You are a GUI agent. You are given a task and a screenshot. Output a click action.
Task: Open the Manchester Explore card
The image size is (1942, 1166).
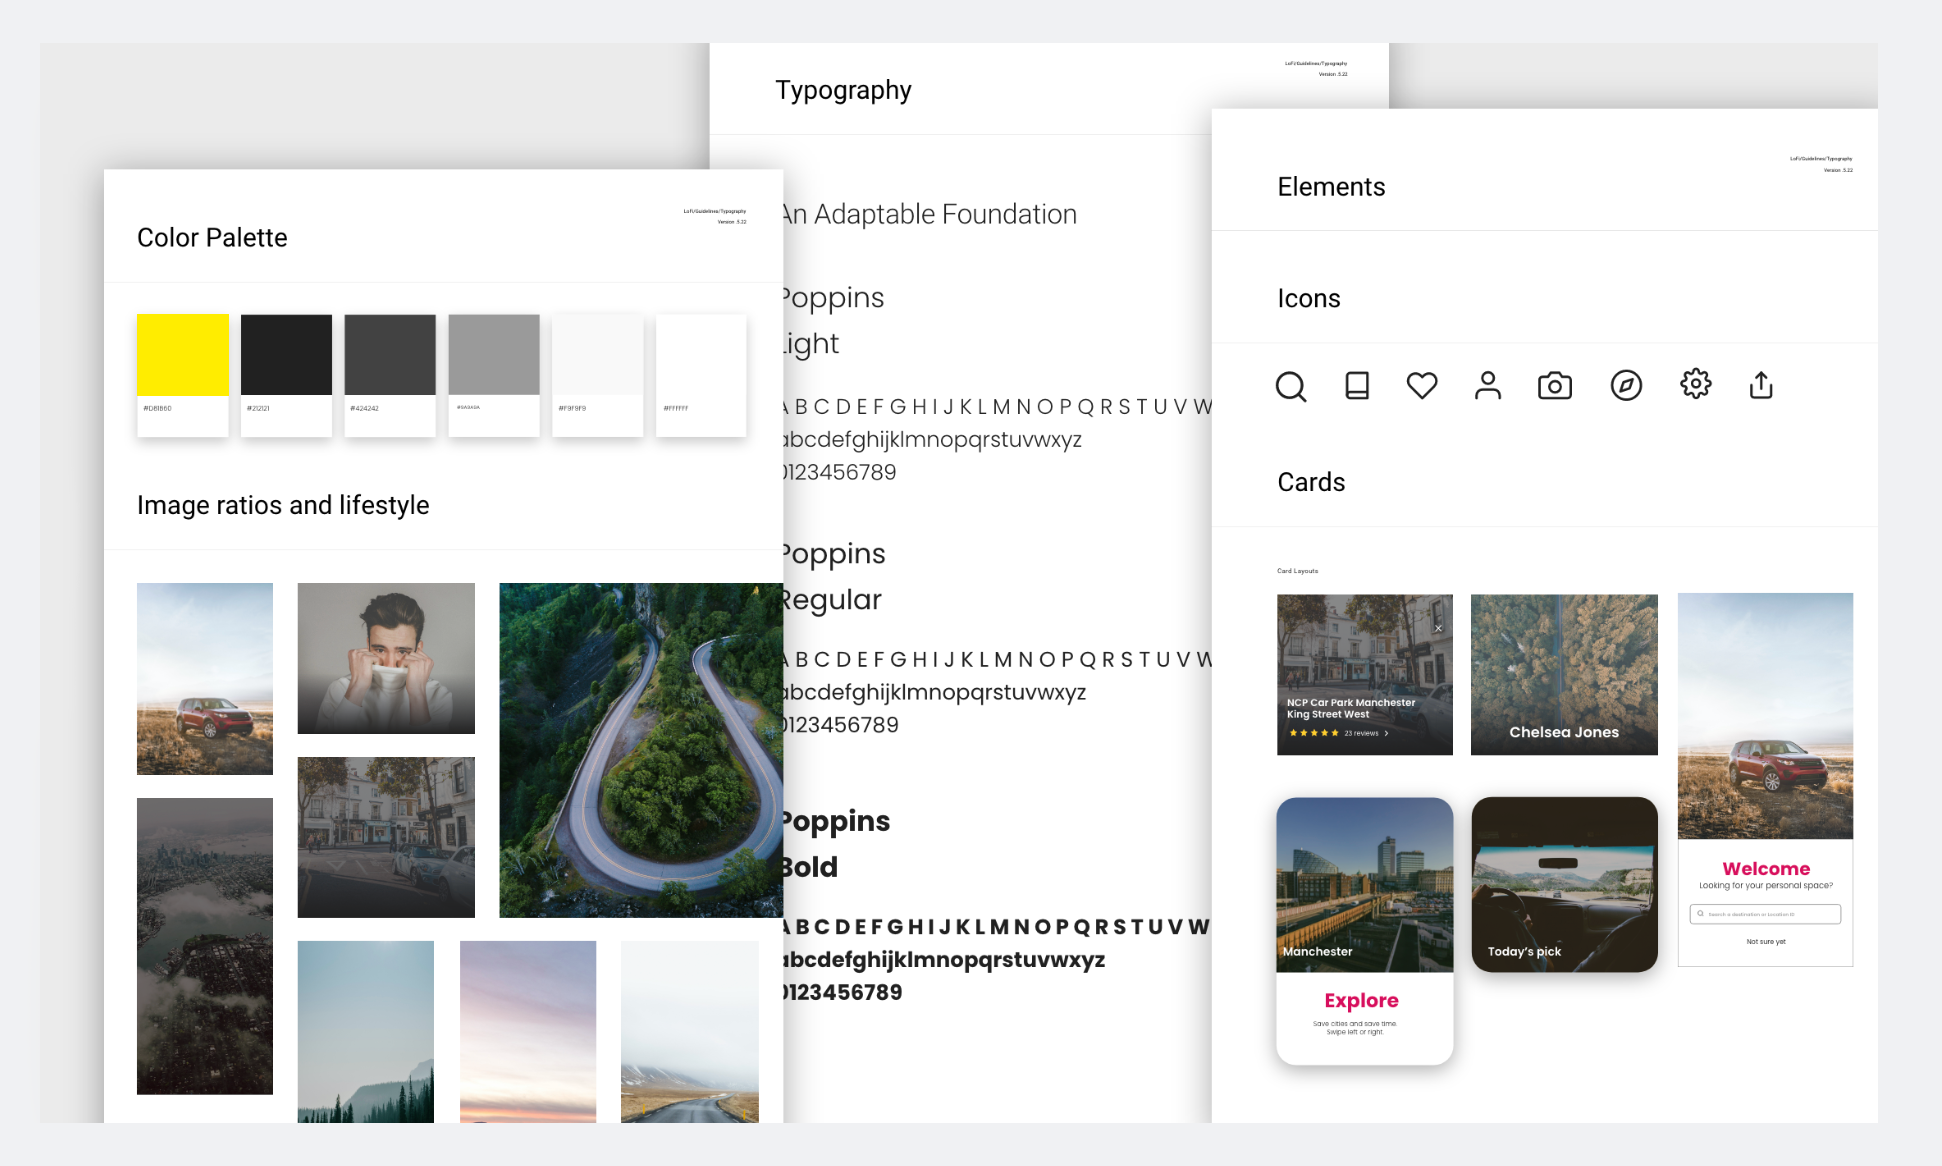coord(1365,931)
